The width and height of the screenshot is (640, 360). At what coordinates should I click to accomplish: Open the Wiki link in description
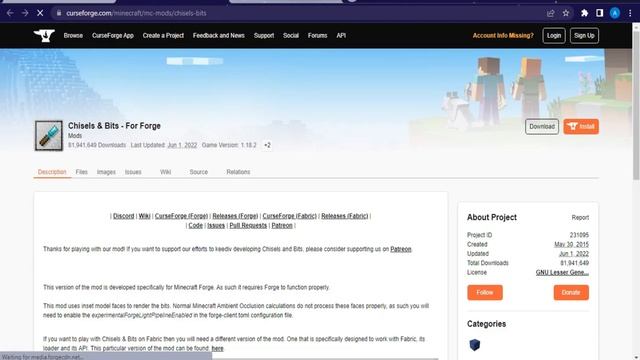144,216
